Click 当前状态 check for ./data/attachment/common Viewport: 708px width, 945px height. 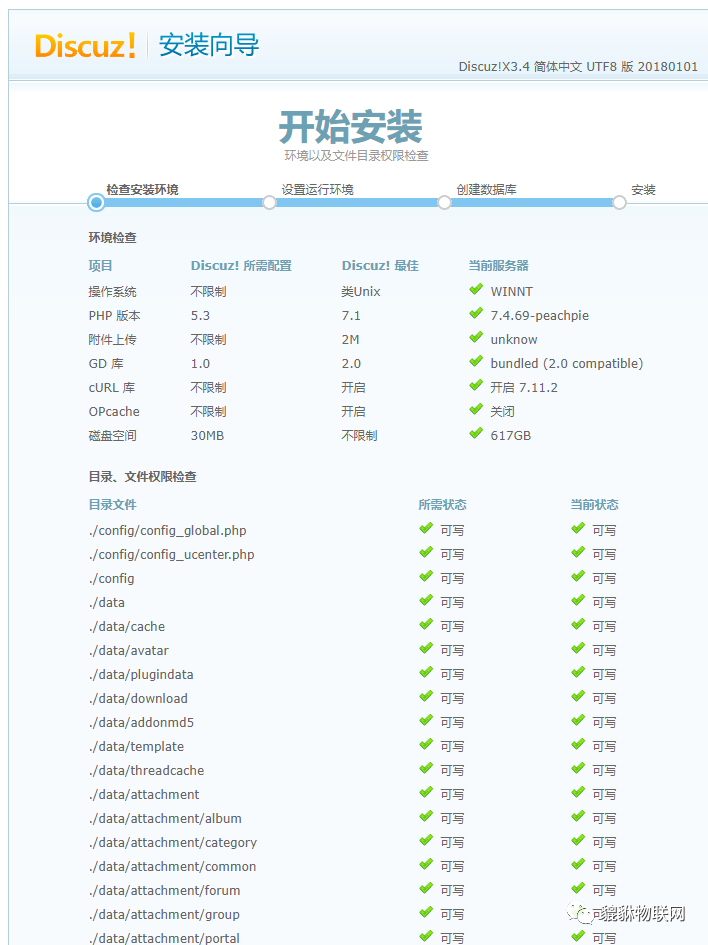pos(578,864)
